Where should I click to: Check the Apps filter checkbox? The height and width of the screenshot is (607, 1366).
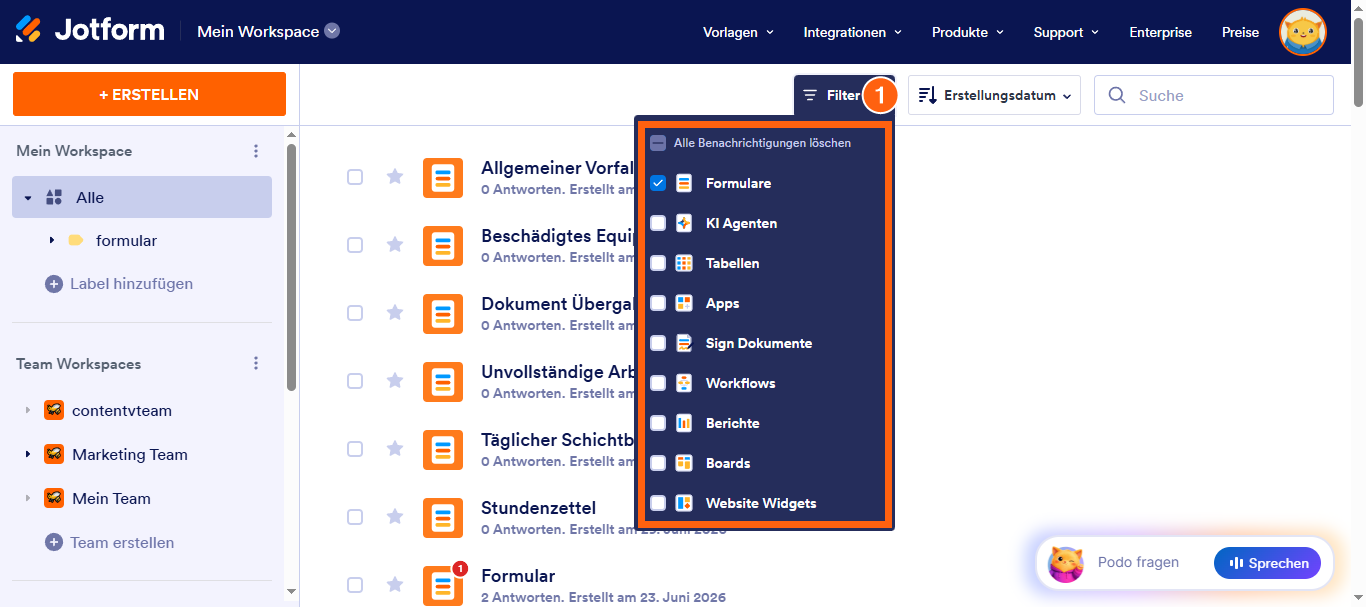(658, 303)
